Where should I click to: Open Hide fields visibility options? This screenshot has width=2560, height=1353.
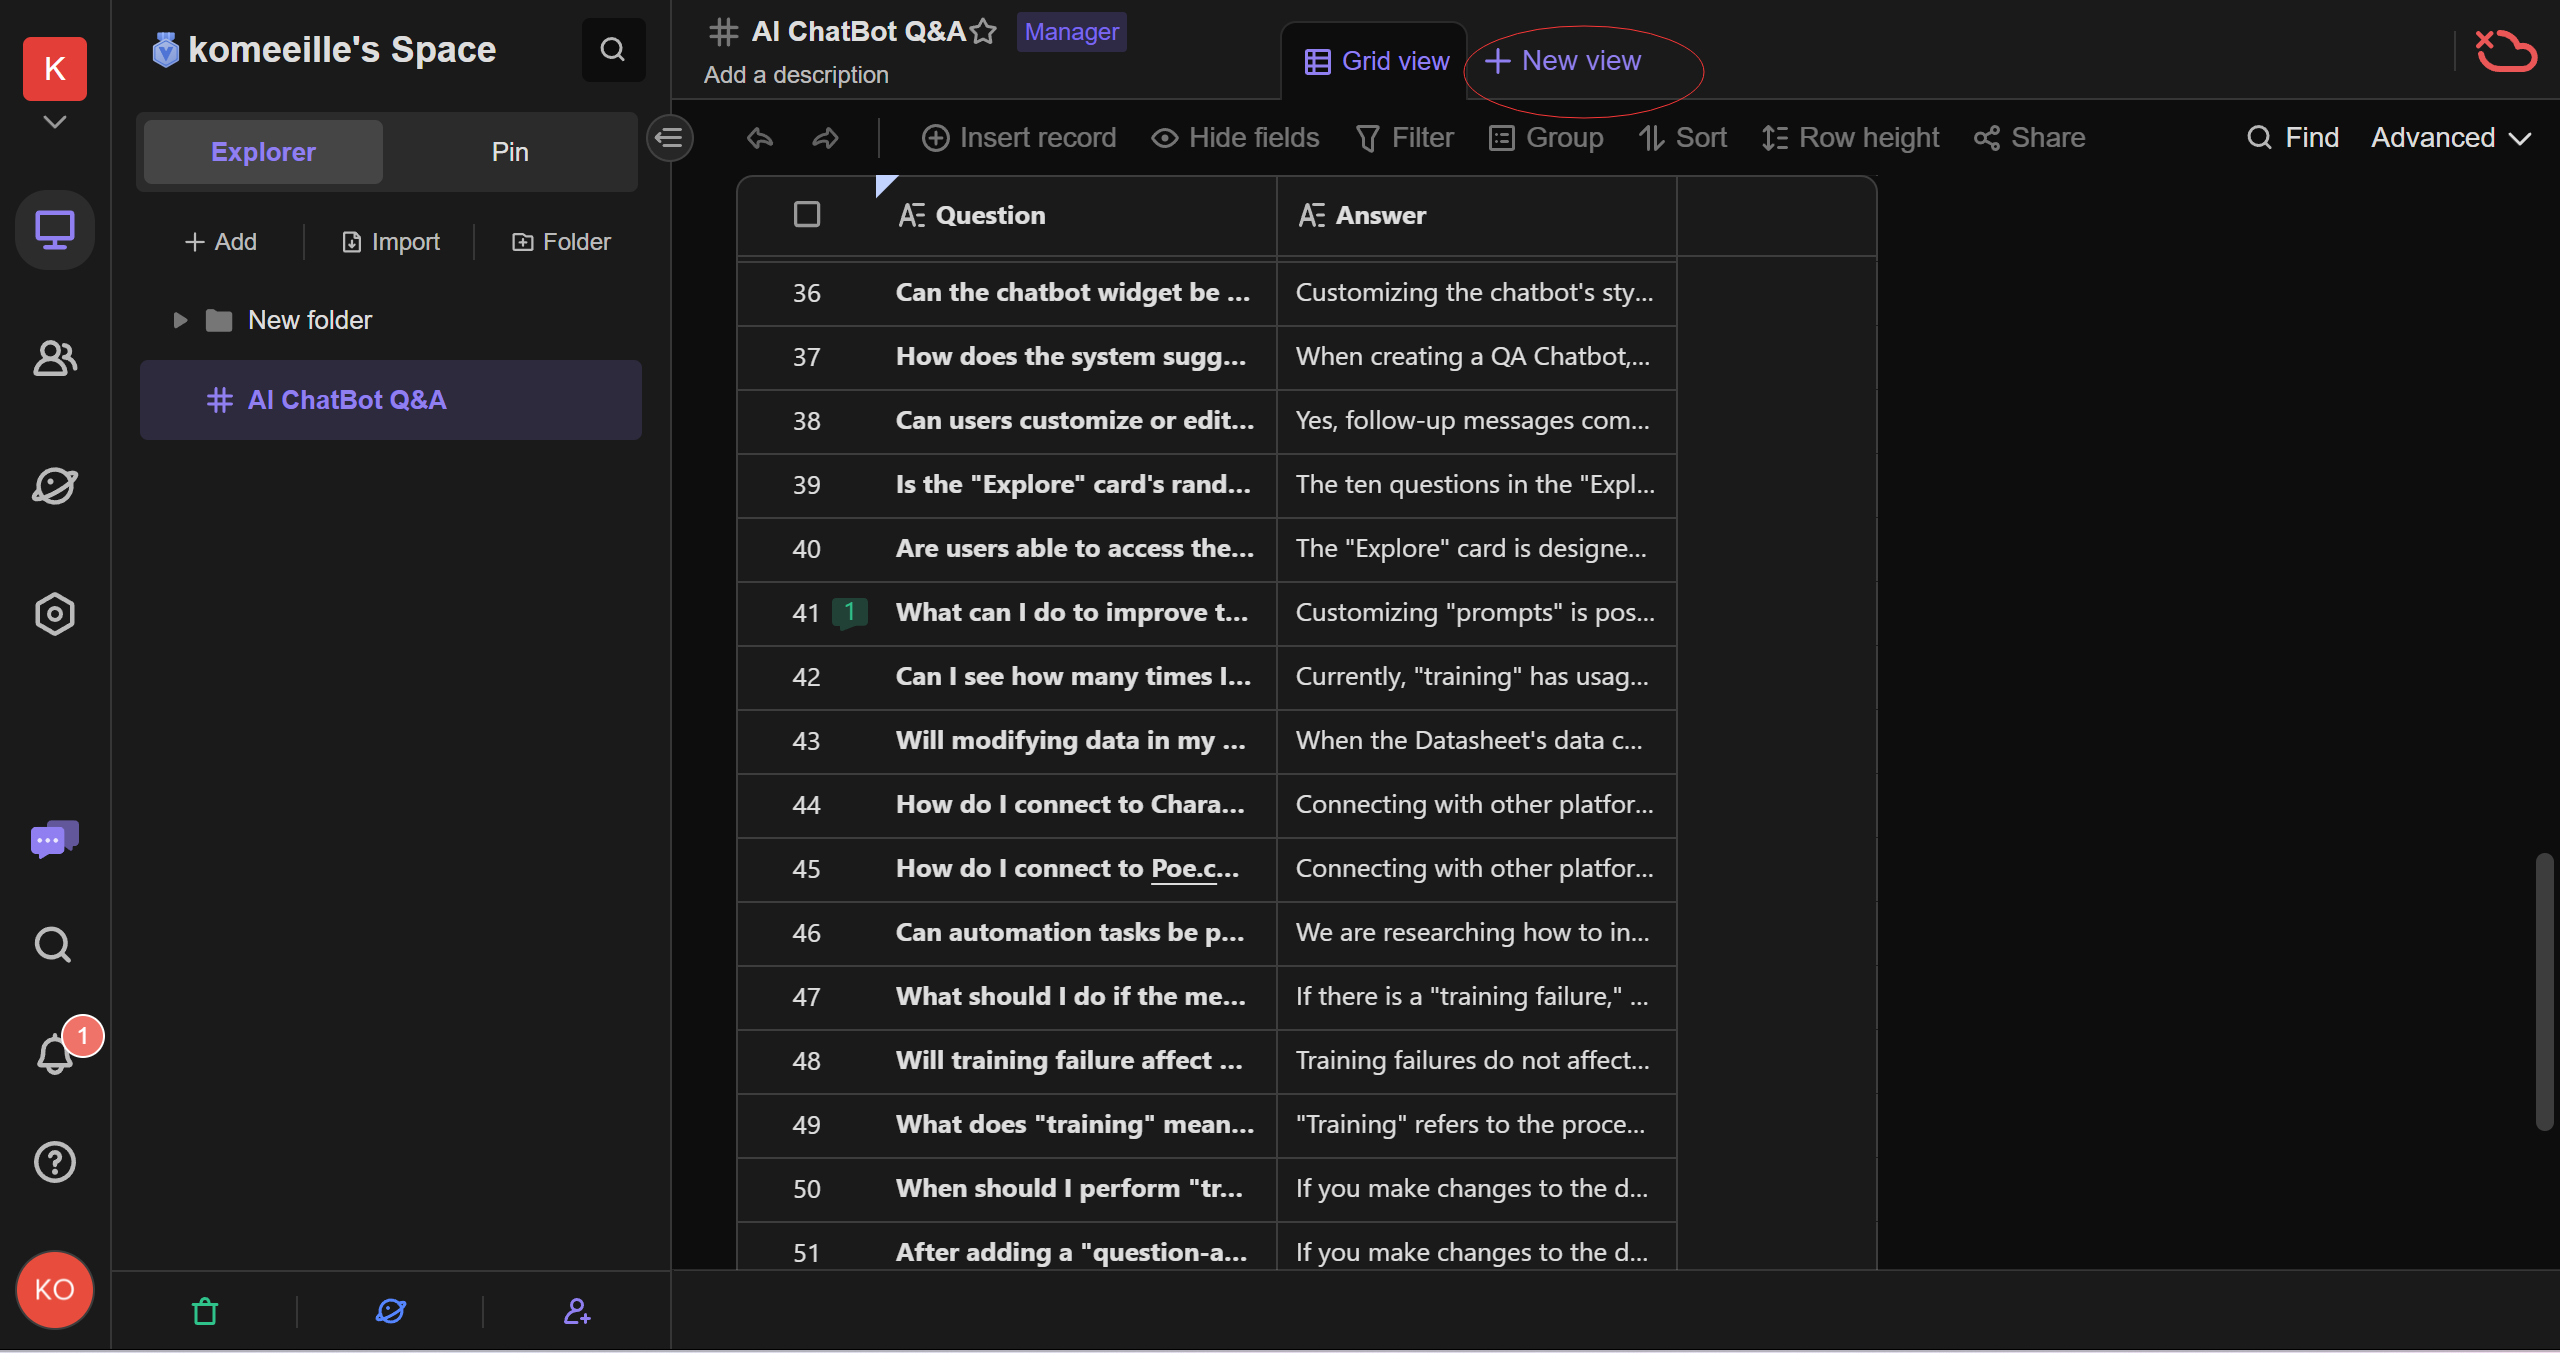click(x=1235, y=138)
